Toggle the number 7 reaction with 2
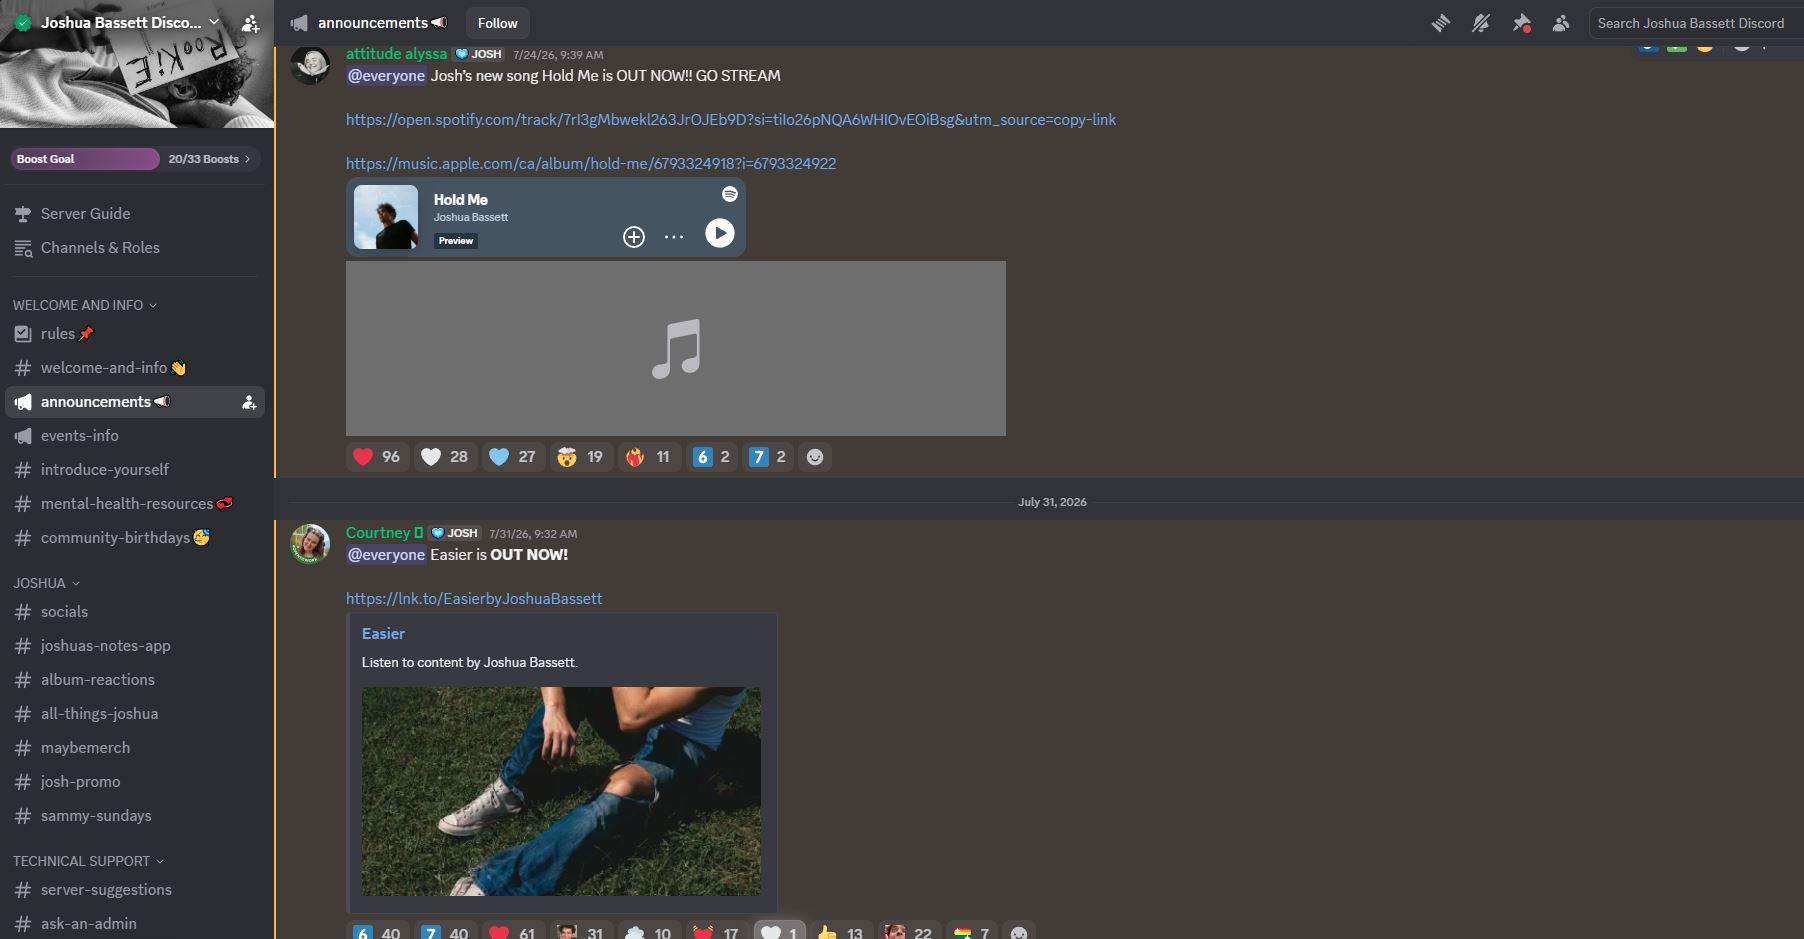The width and height of the screenshot is (1804, 939). [x=767, y=457]
